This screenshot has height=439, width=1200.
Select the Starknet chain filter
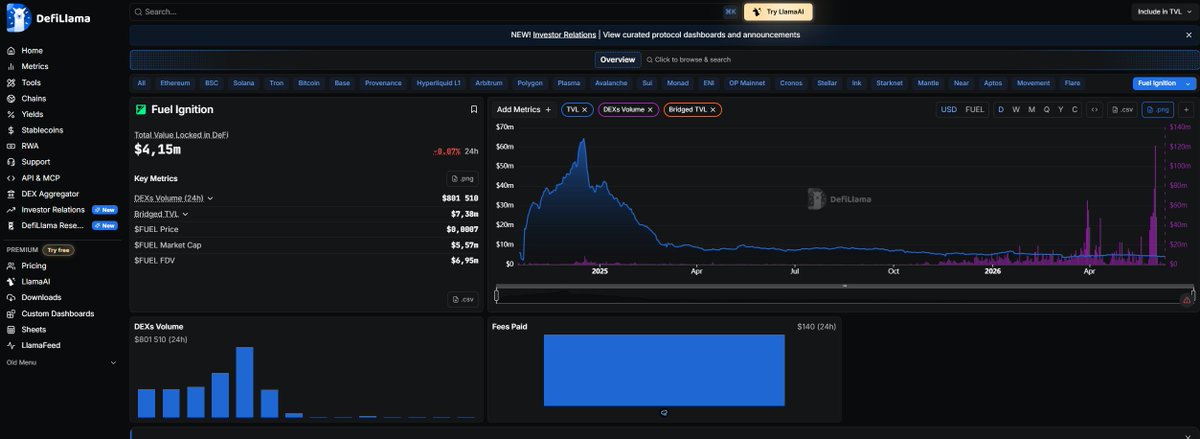[x=889, y=83]
